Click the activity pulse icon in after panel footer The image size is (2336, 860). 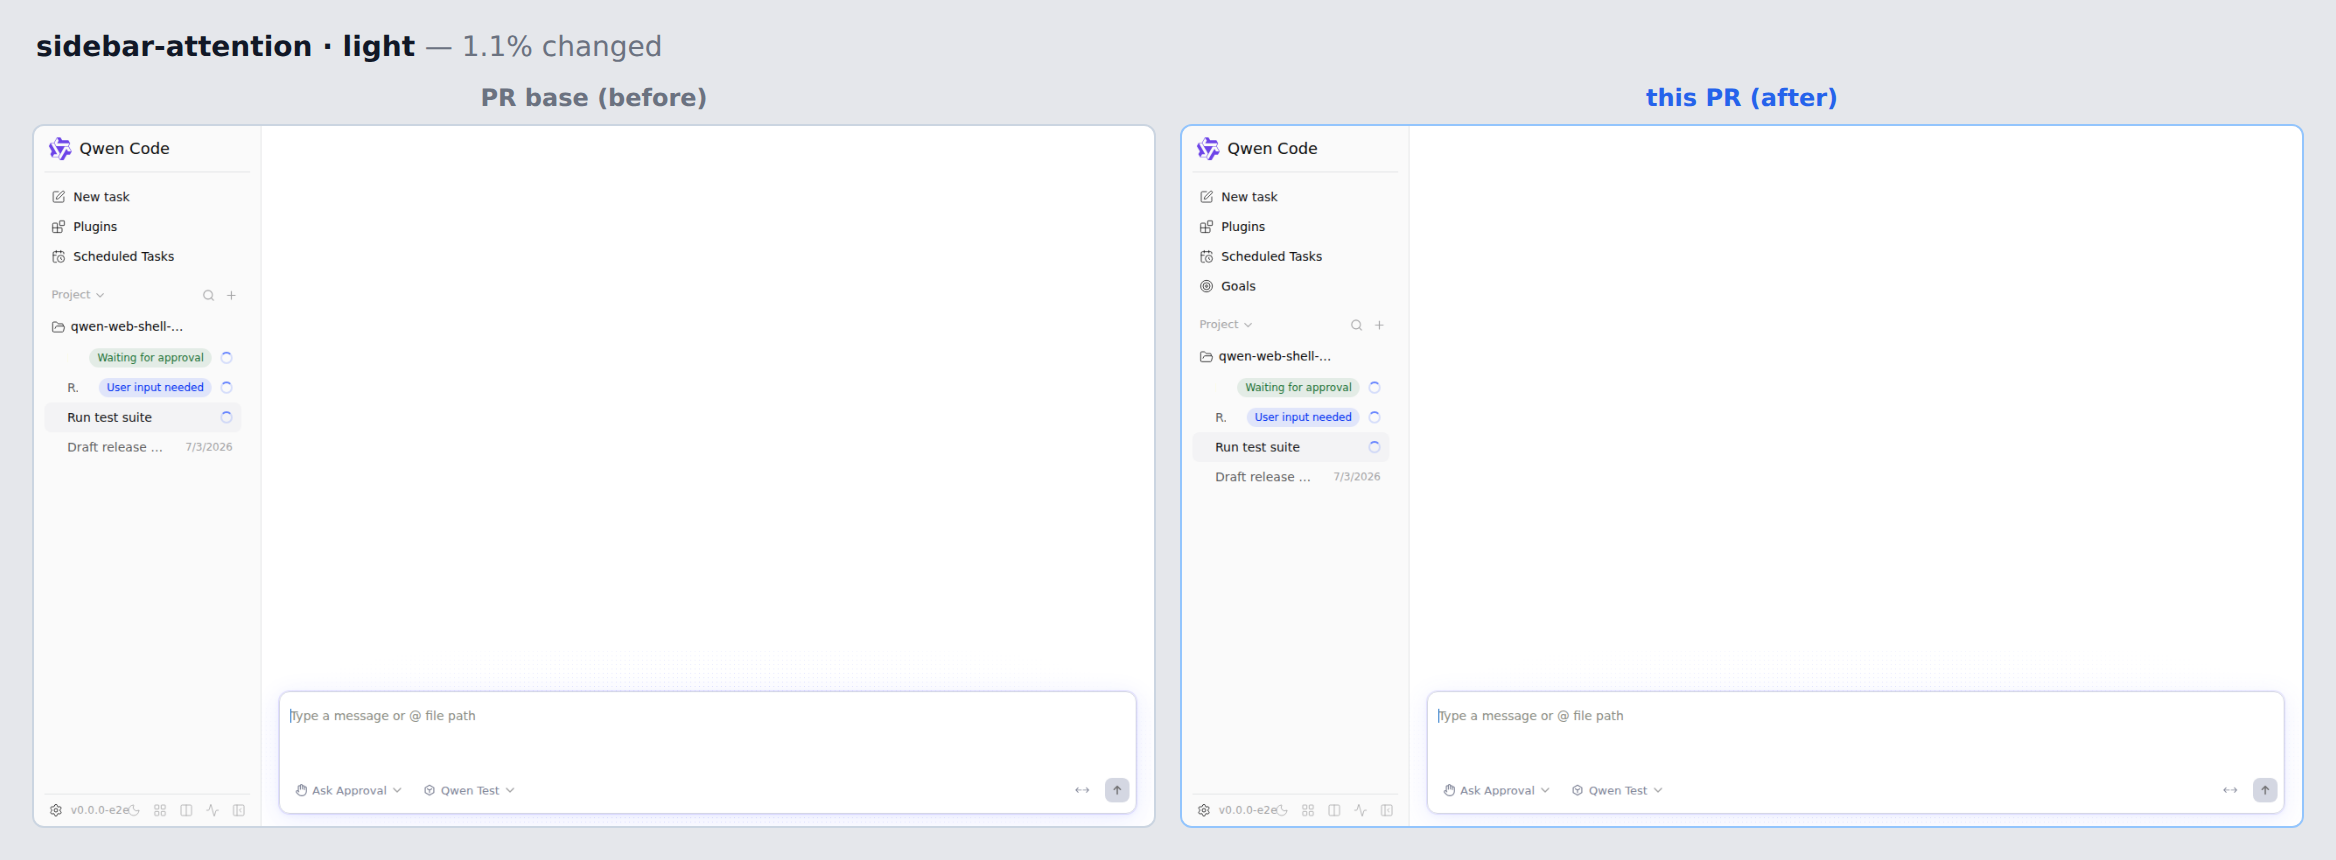point(1360,810)
